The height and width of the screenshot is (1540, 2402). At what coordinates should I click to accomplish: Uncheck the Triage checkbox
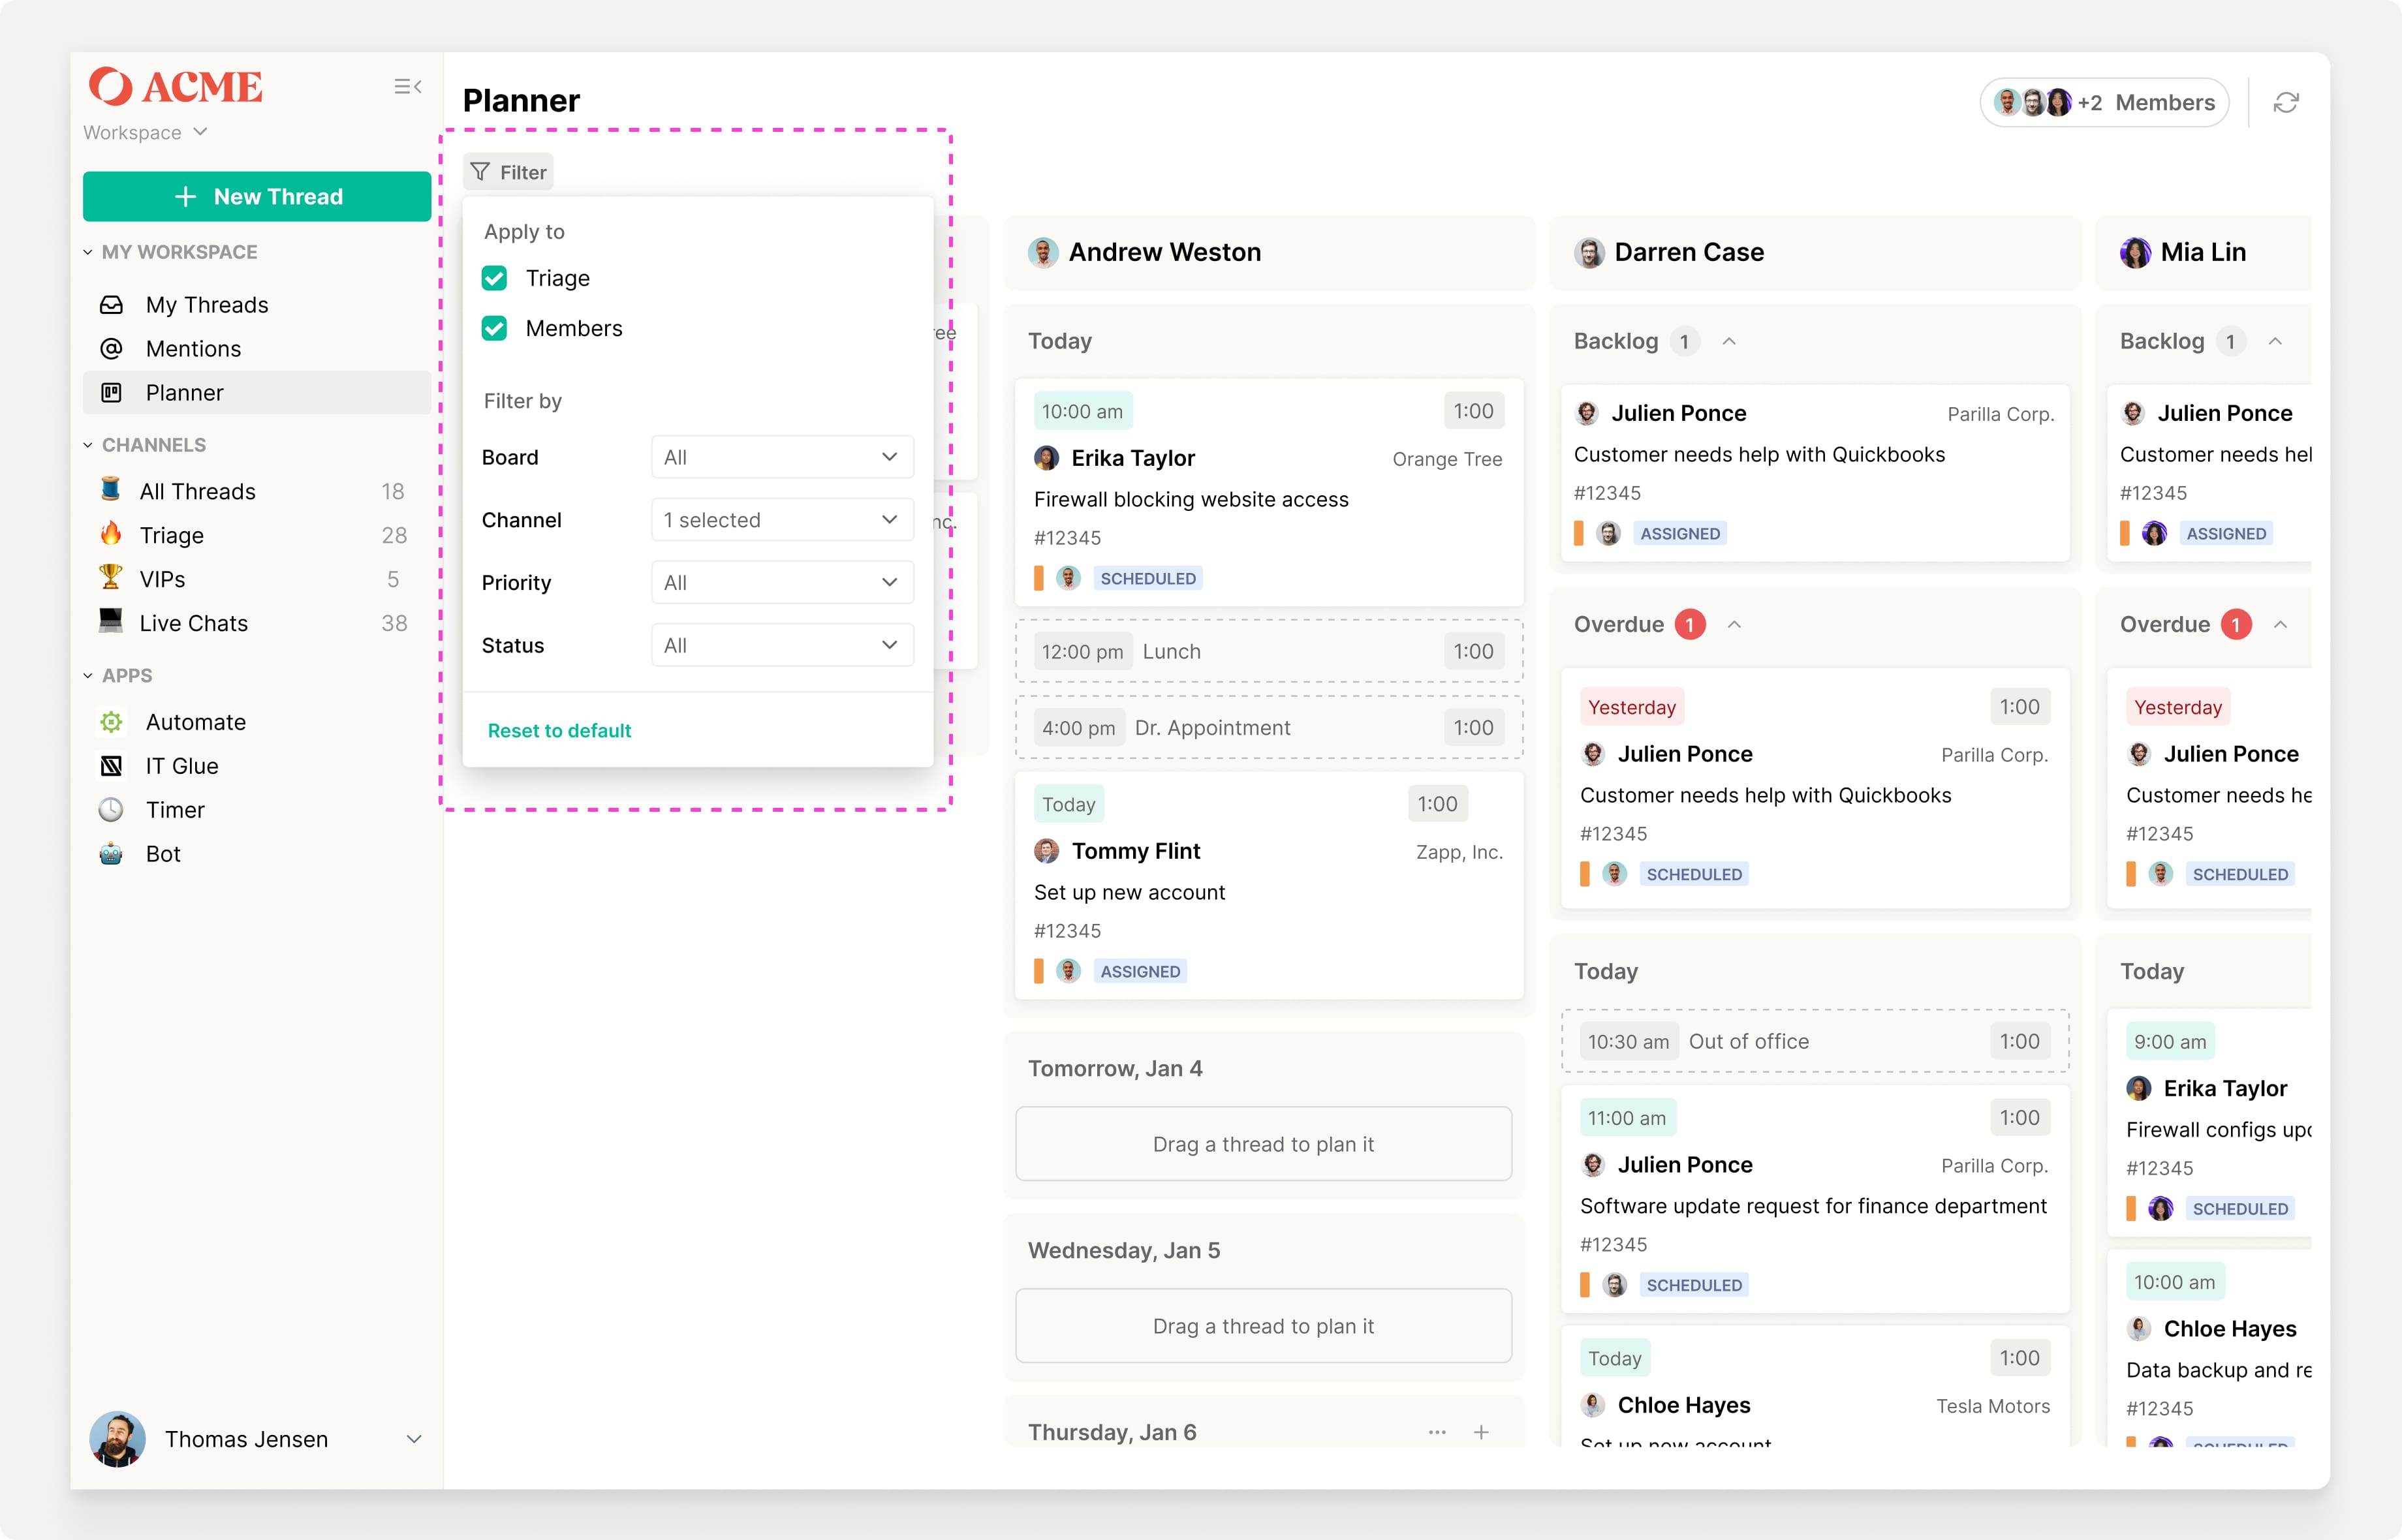pos(495,278)
